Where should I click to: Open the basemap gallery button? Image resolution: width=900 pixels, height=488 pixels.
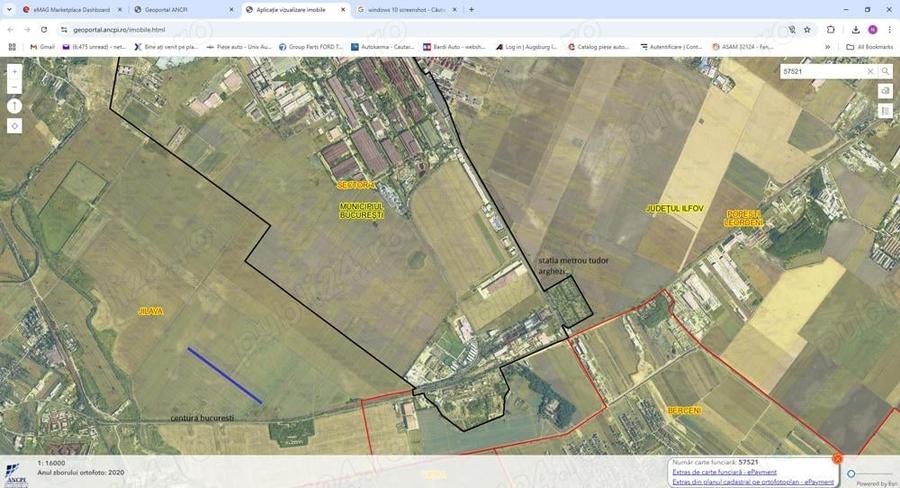(x=885, y=91)
